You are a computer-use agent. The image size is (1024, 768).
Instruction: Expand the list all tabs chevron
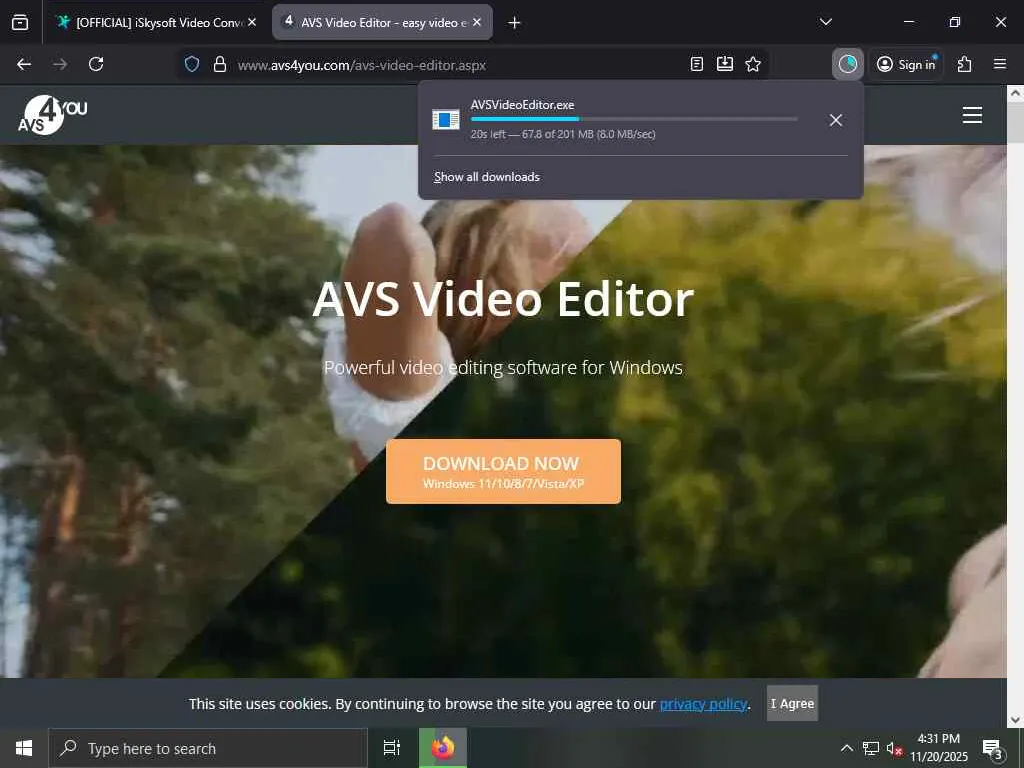click(x=825, y=22)
